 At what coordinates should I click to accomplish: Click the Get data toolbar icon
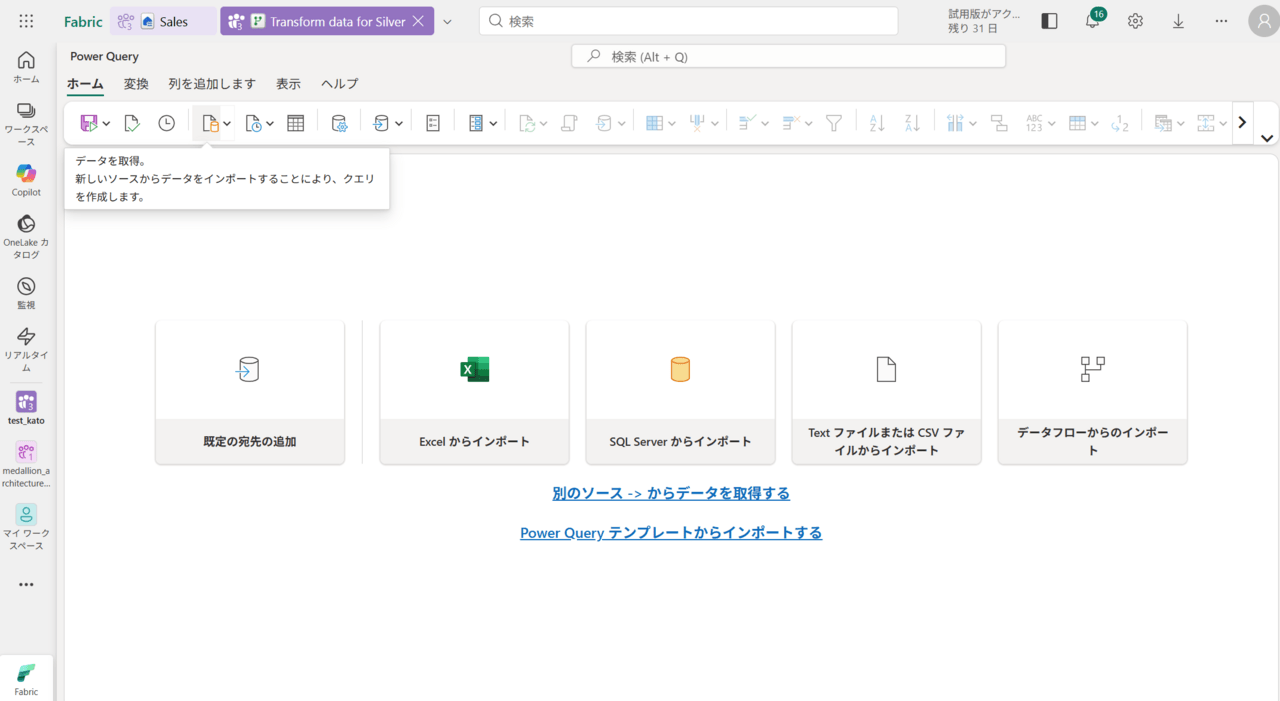[210, 123]
